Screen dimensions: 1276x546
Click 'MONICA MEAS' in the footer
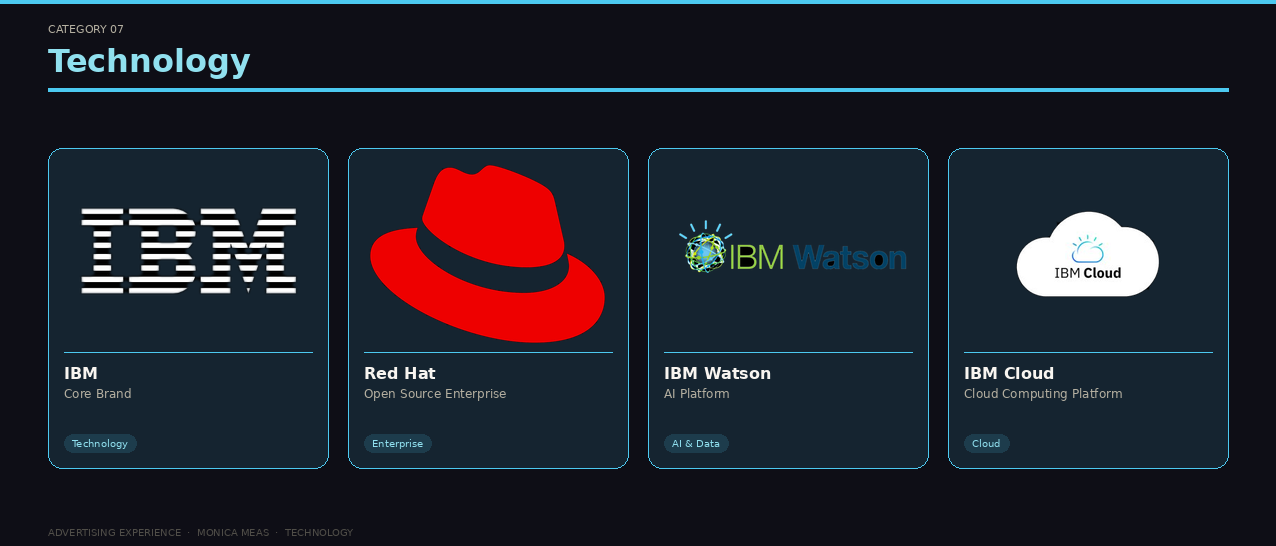(233, 533)
